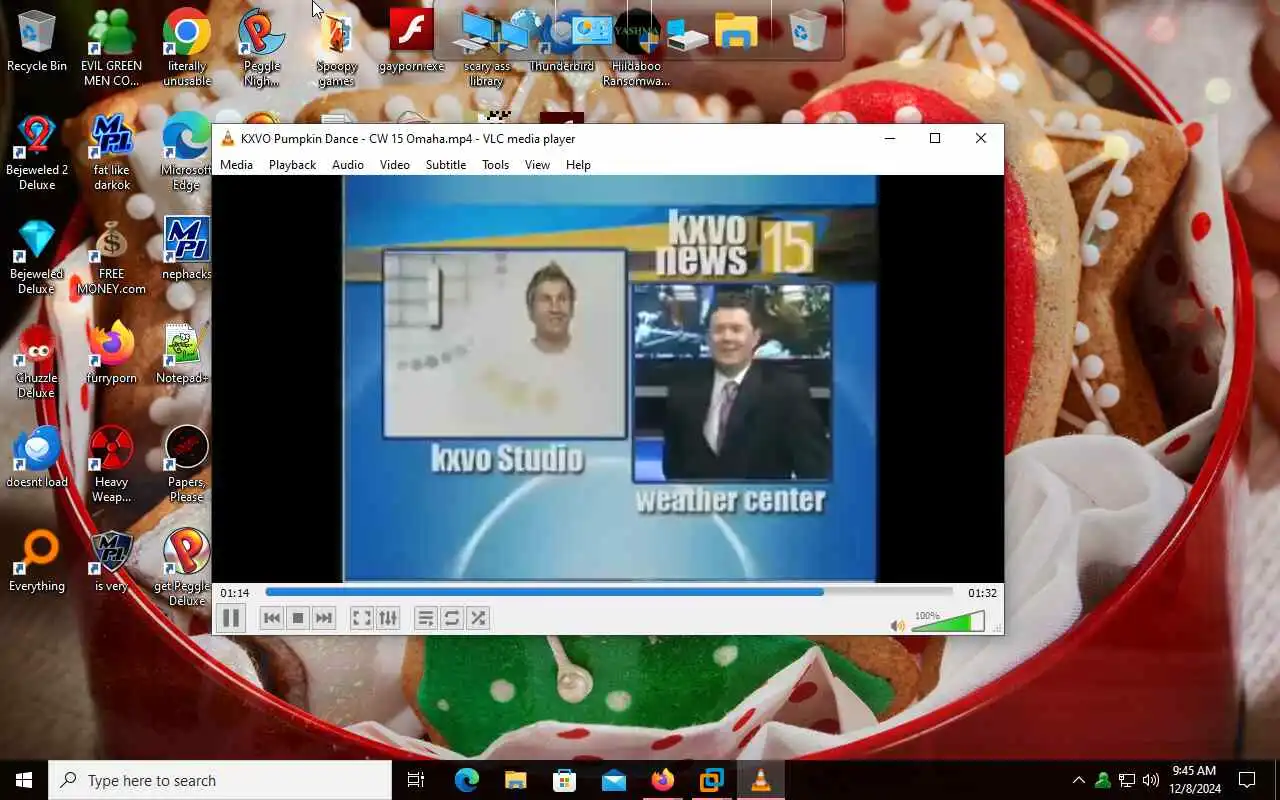Image resolution: width=1280 pixels, height=800 pixels.
Task: Click the 'Type here to search' box
Action: pos(220,780)
